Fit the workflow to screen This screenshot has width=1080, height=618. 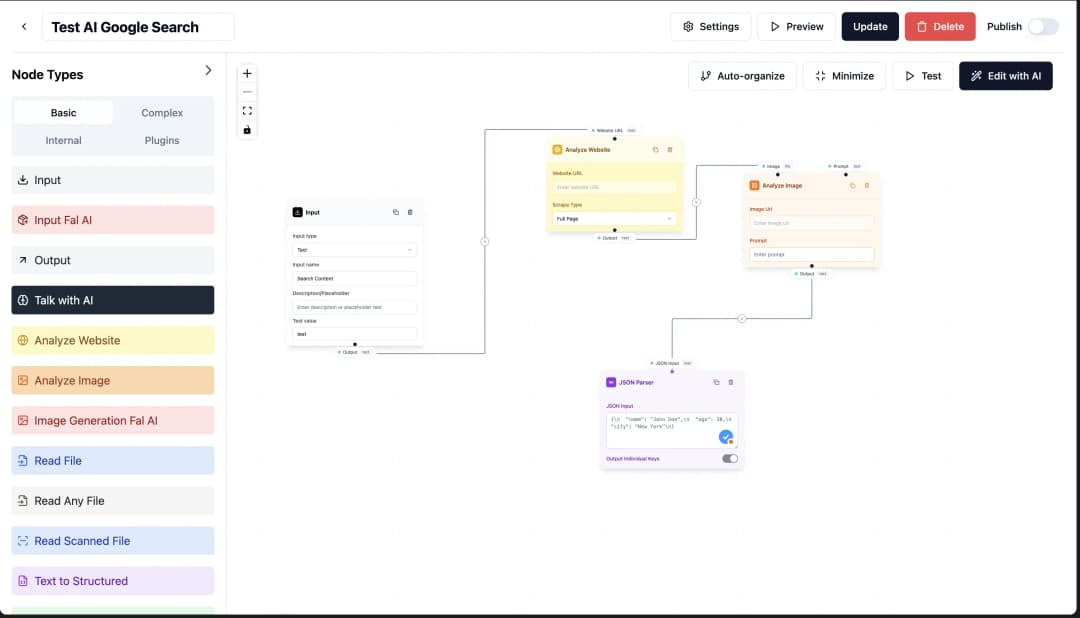coord(247,110)
